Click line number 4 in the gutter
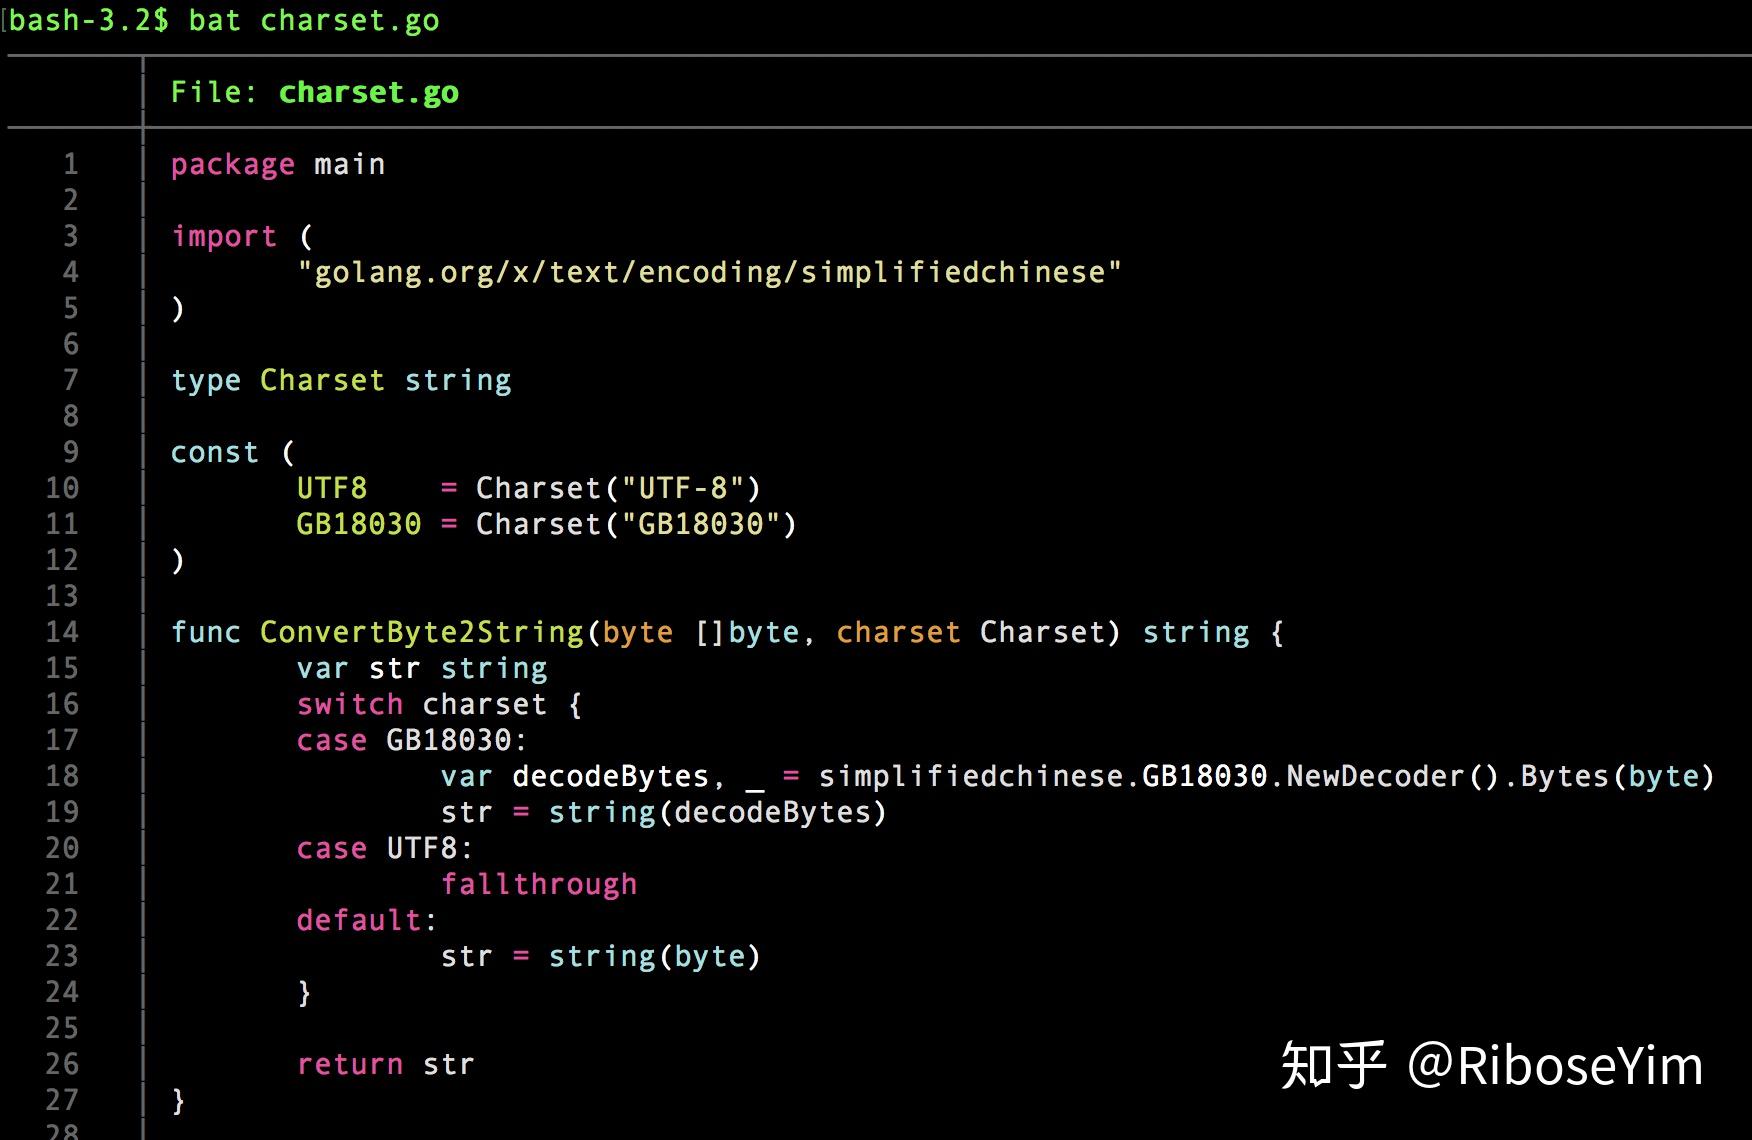The height and width of the screenshot is (1140, 1752). click(x=71, y=273)
